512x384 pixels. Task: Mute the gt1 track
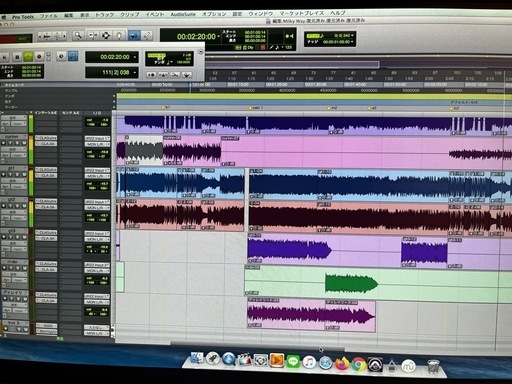coord(24,174)
